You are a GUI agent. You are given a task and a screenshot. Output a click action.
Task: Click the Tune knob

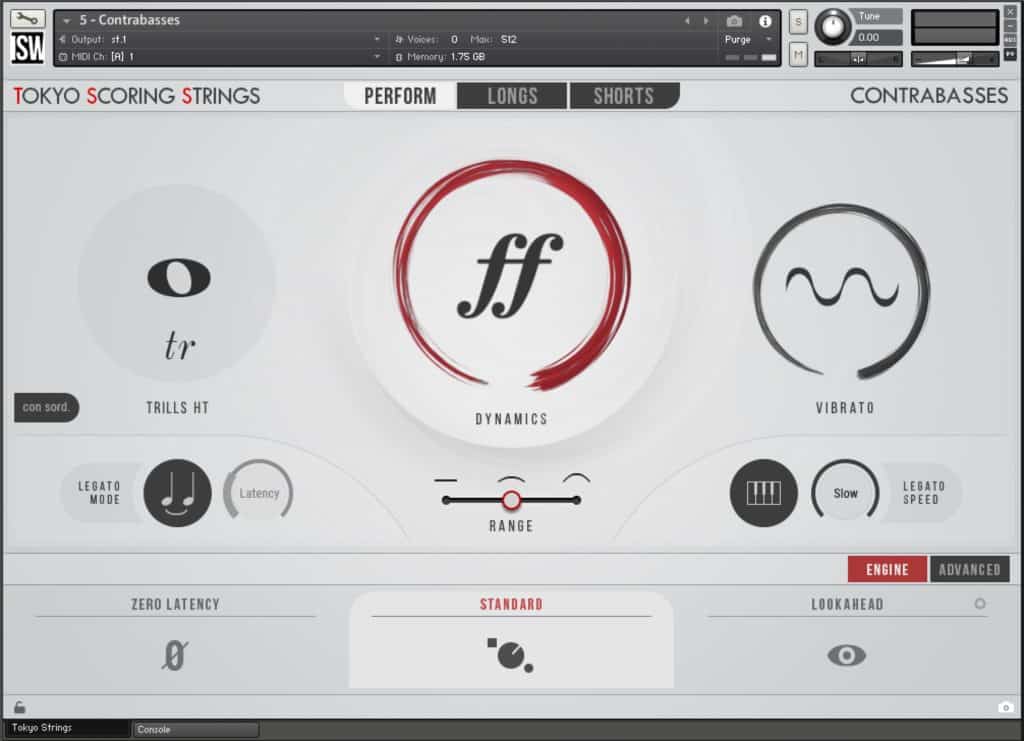click(833, 27)
